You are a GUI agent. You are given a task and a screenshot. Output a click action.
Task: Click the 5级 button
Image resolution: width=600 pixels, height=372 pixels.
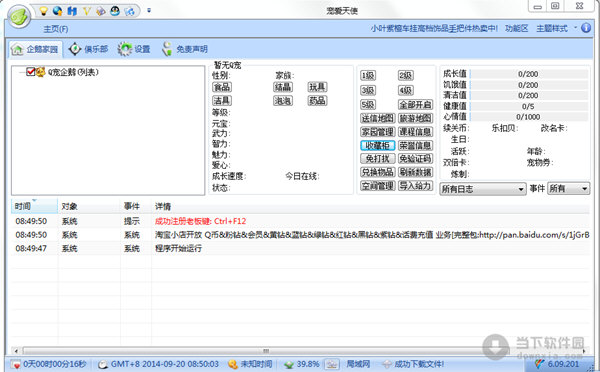click(368, 104)
